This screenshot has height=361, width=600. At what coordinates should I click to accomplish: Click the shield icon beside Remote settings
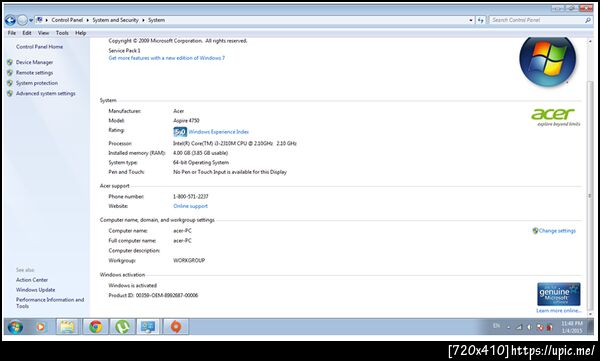tap(10, 72)
